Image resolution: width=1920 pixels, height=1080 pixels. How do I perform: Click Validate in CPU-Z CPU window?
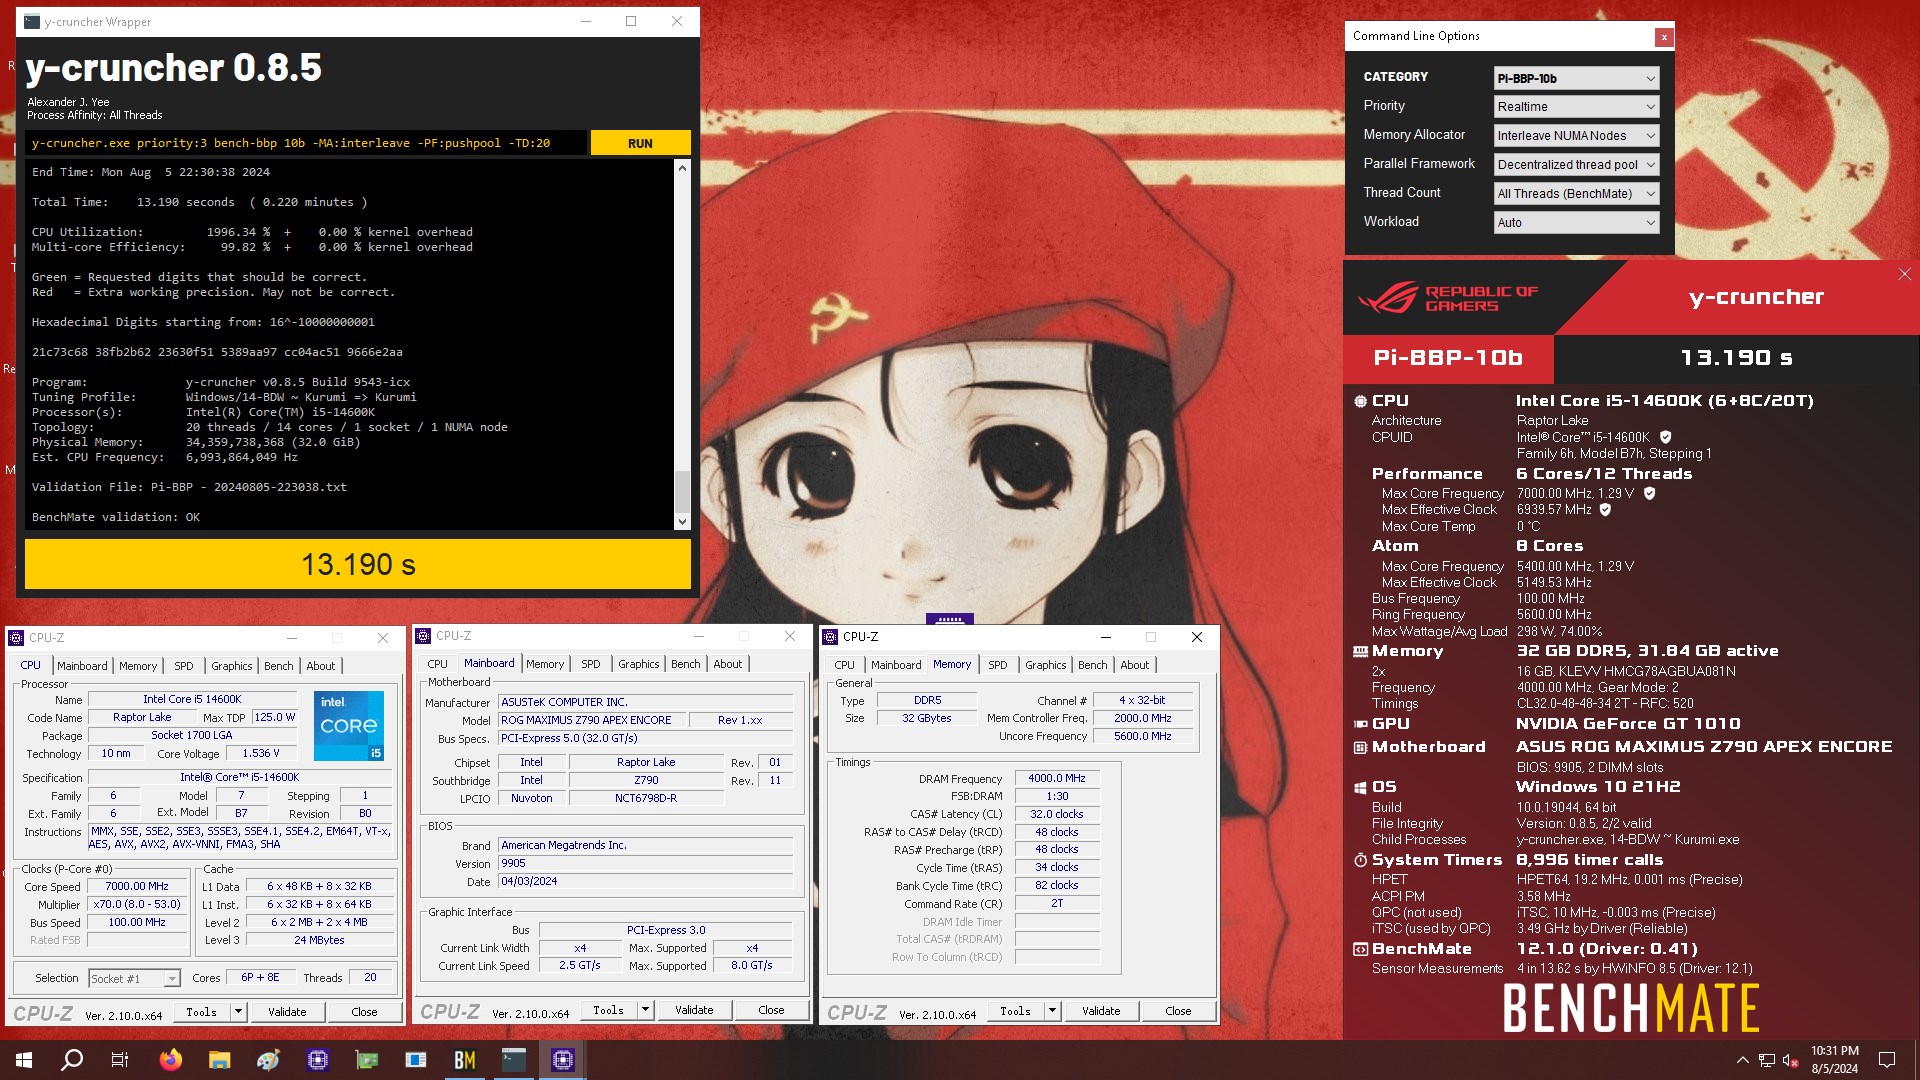click(287, 1012)
